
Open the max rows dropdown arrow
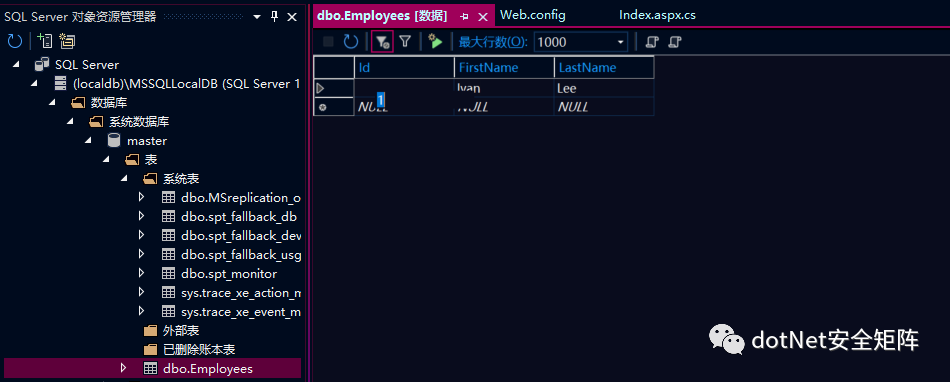coord(620,42)
